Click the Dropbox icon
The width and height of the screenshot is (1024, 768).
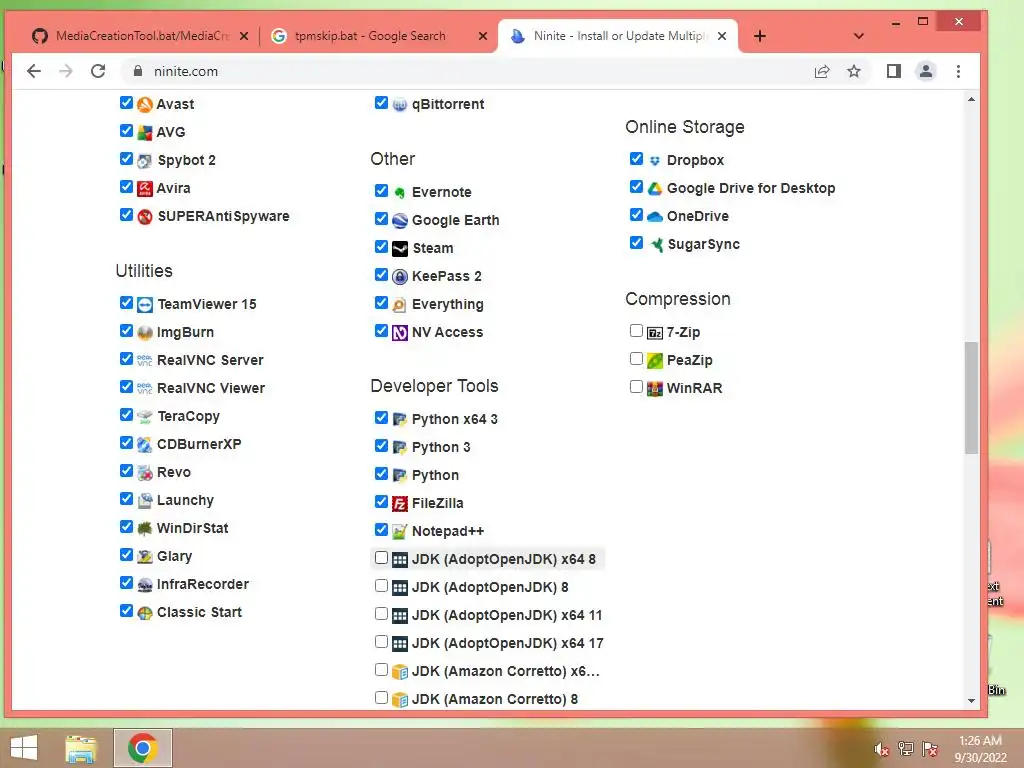(x=654, y=161)
